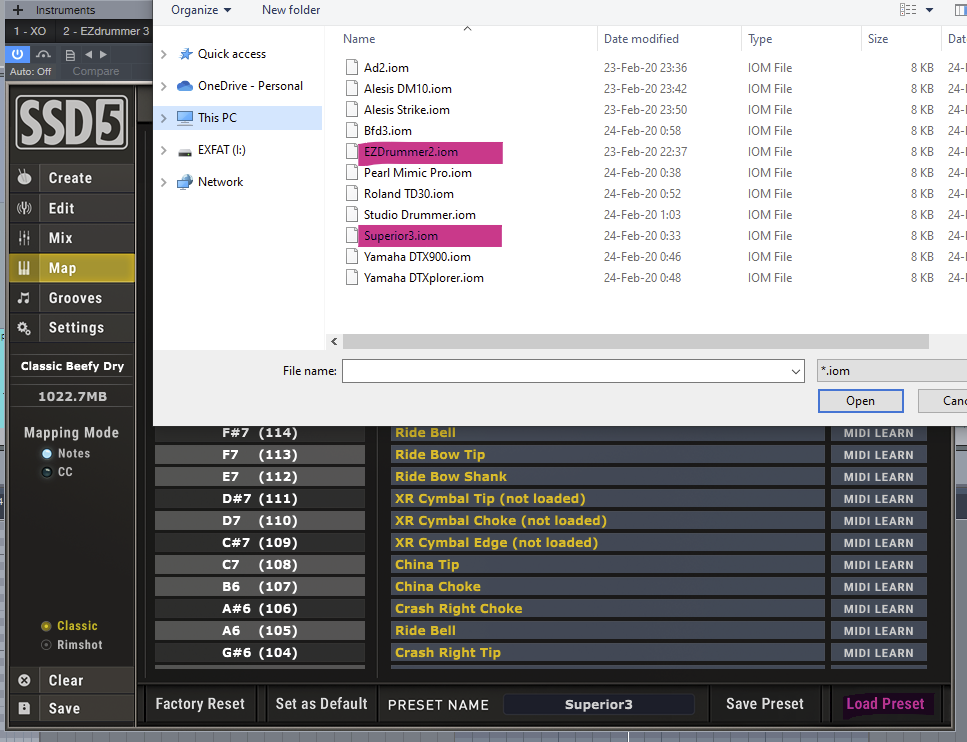967x742 pixels.
Task: Expand the Quick access tree node
Action: (163, 54)
